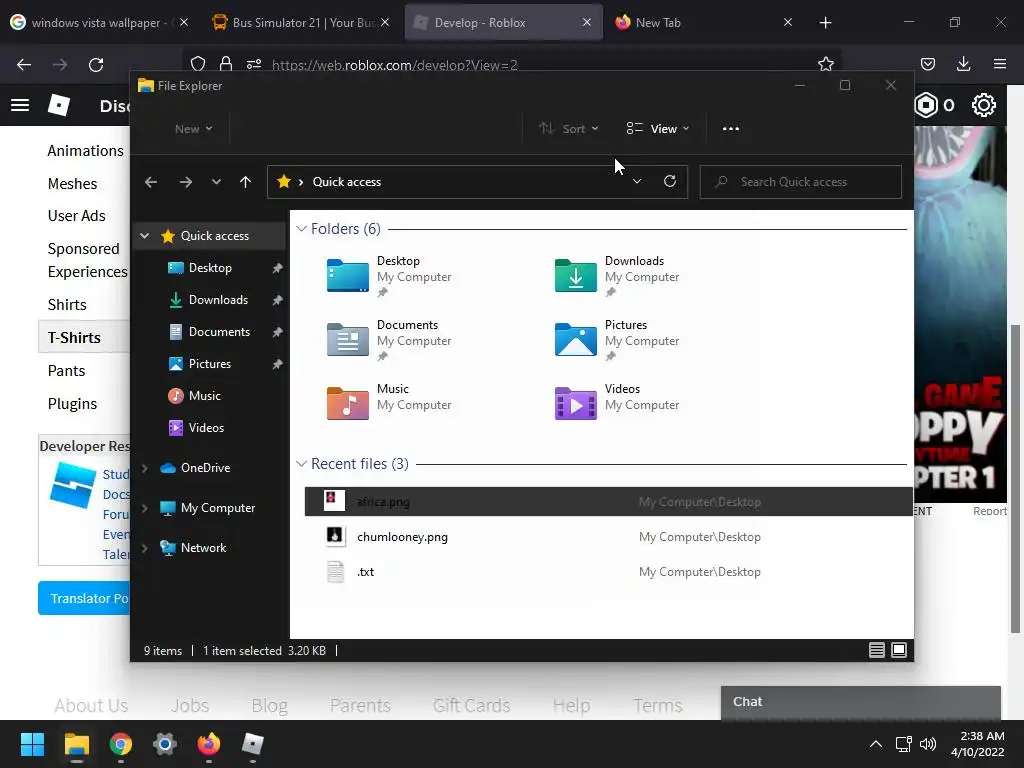Image resolution: width=1024 pixels, height=768 pixels.
Task: Open the Help footer link
Action: point(571,705)
